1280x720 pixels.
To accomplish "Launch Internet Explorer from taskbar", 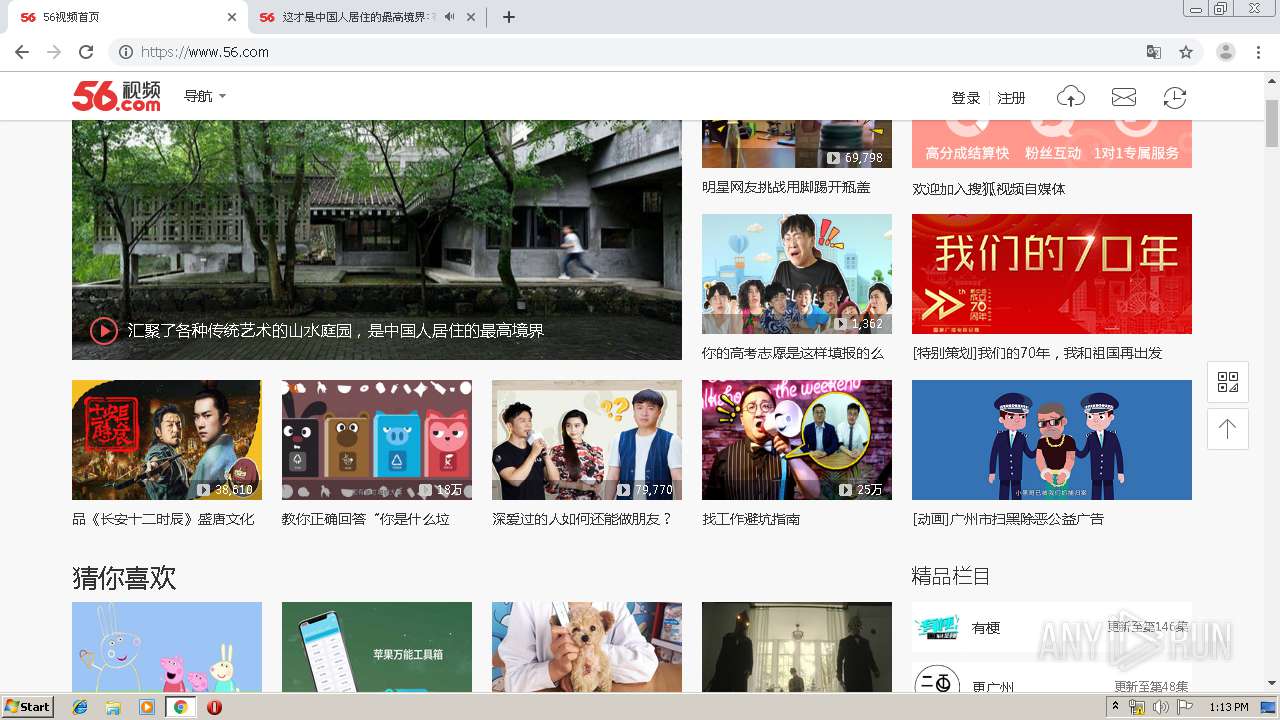I will point(80,707).
